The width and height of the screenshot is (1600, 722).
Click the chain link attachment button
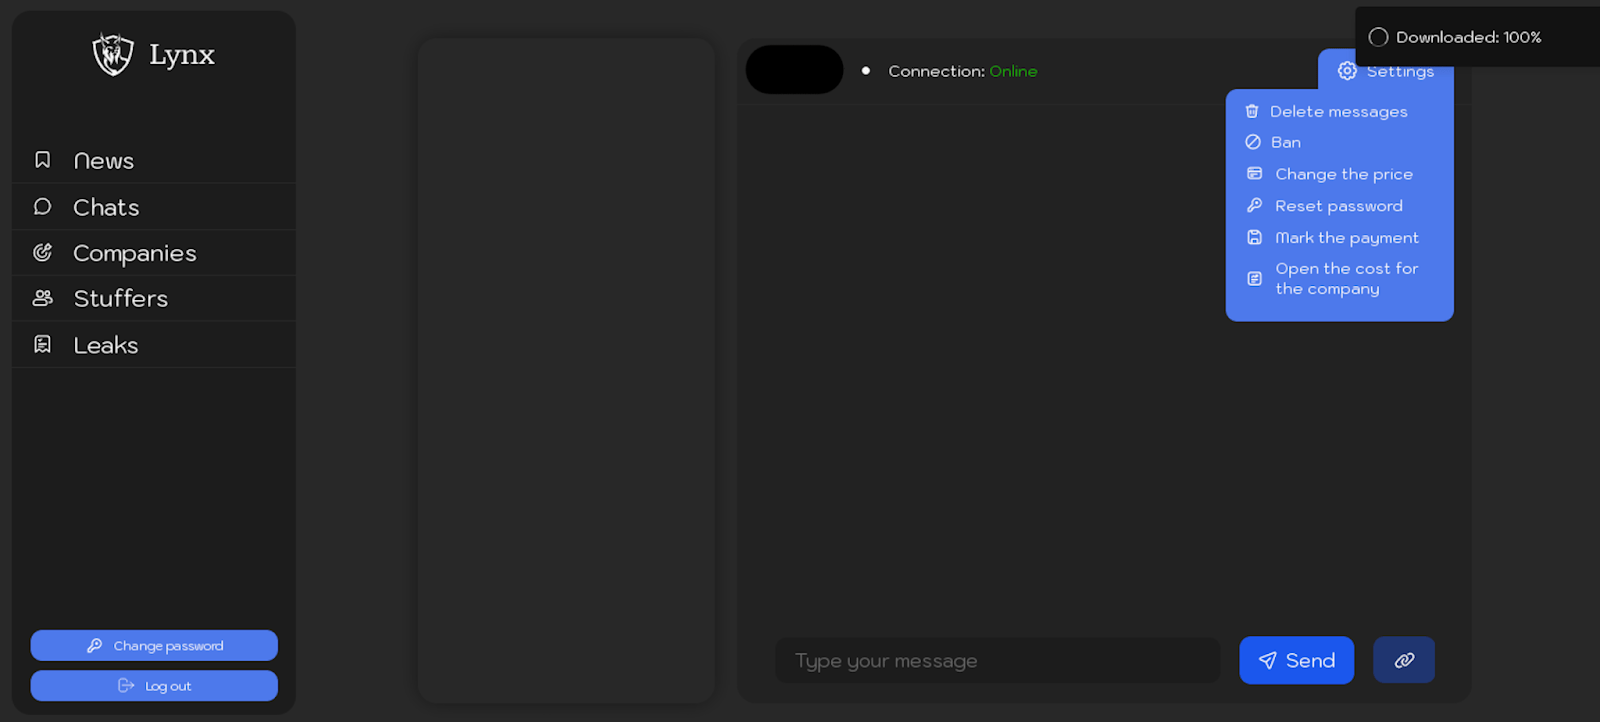coord(1404,660)
